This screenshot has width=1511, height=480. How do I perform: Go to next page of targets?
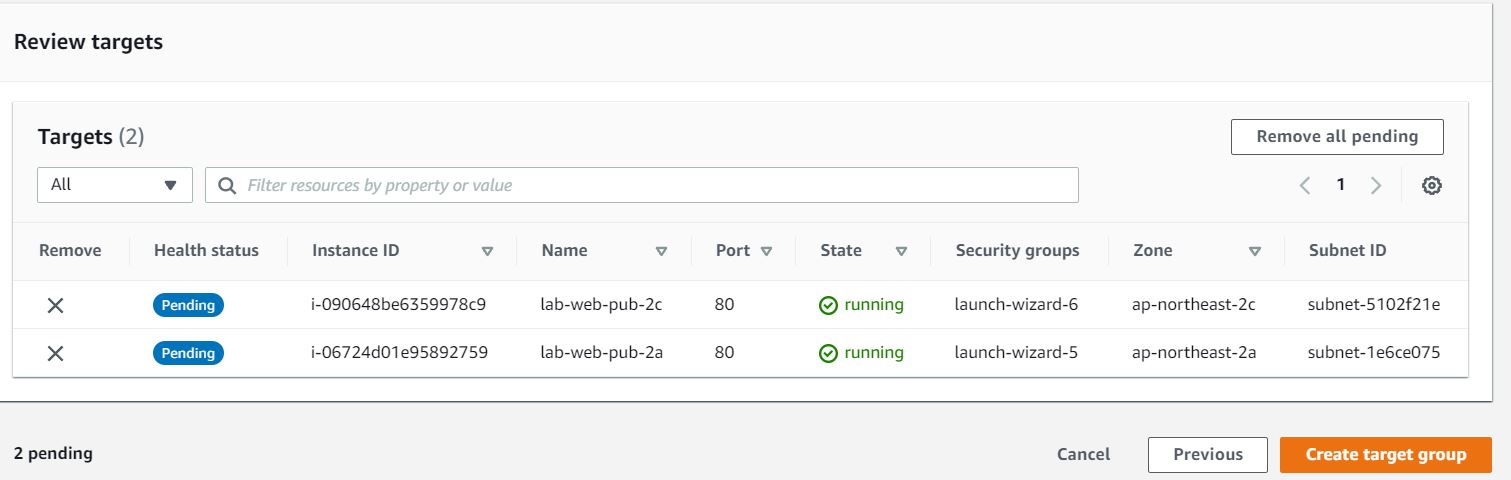[1376, 185]
